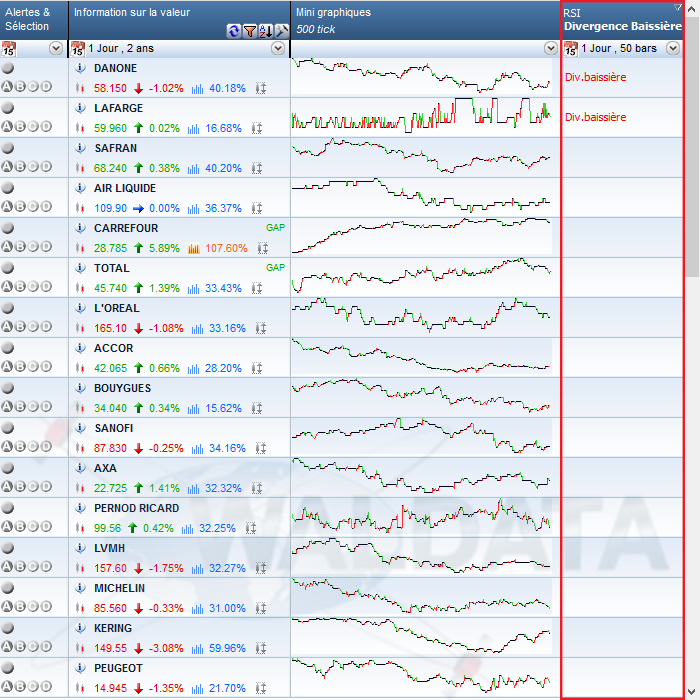The image size is (700, 700).
Task: Click candlestick chart icon for BOUYGUES
Action: [80, 408]
